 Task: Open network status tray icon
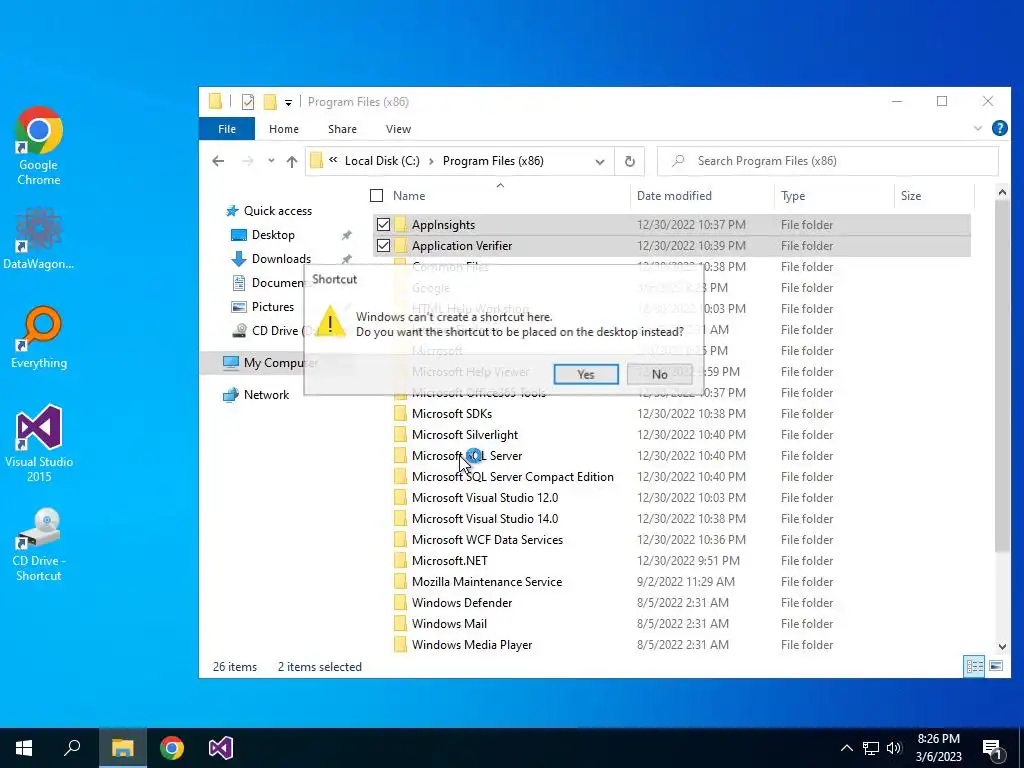coord(871,748)
